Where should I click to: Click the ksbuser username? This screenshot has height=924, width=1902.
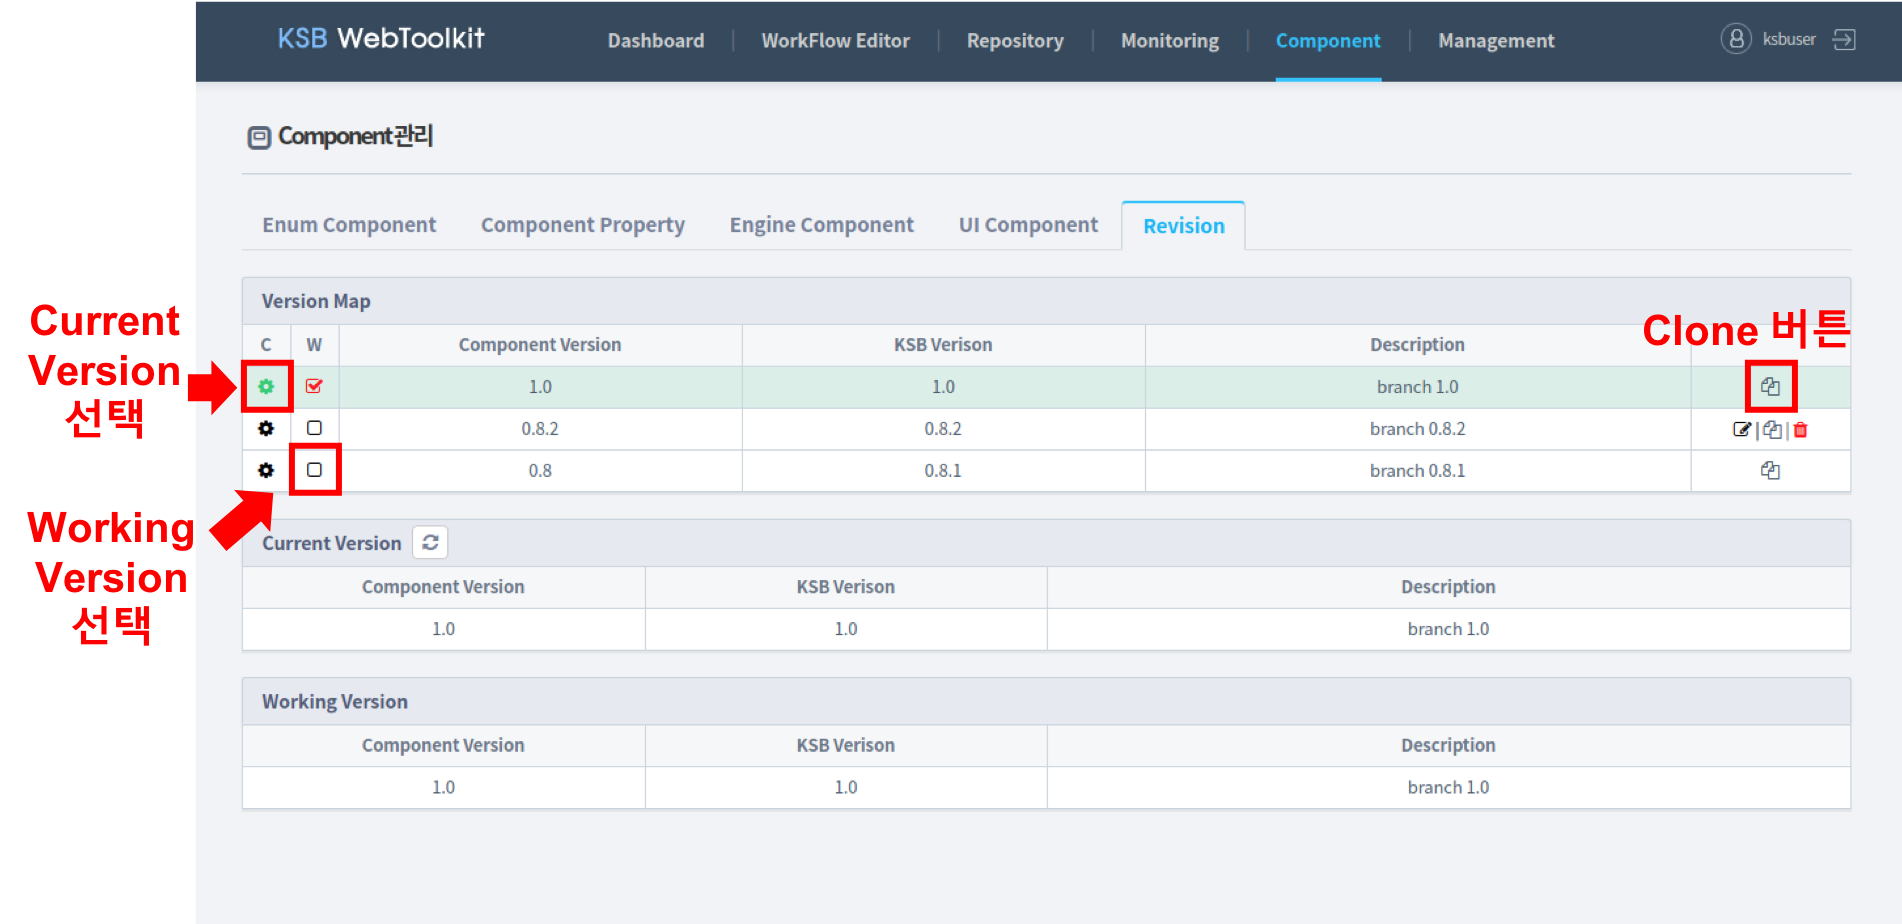coord(1789,39)
